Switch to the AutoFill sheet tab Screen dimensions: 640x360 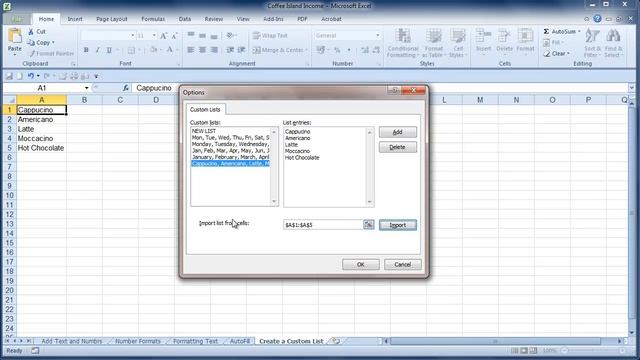coord(240,341)
